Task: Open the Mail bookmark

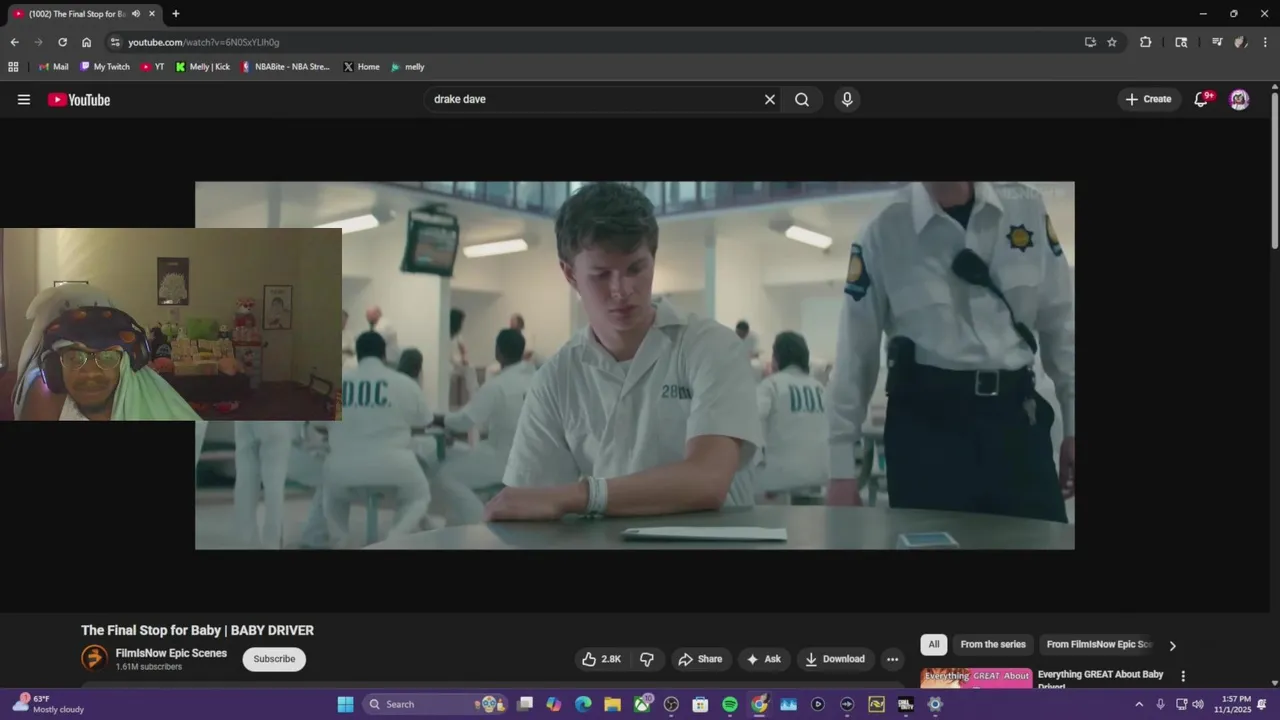Action: 53,67
